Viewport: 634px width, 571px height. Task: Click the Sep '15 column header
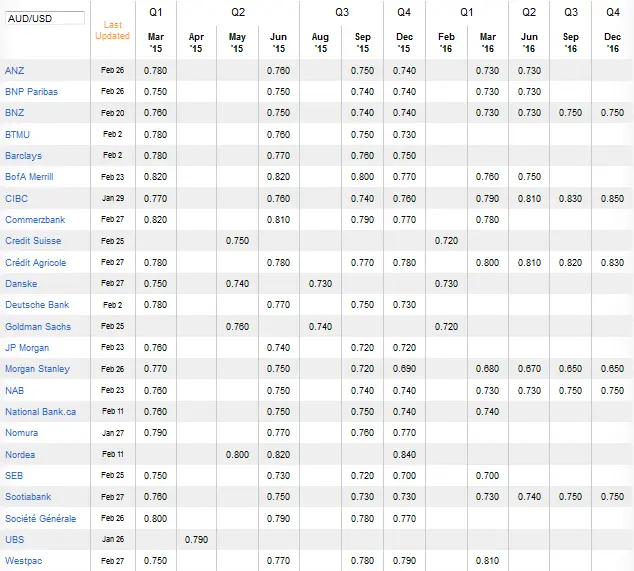(362, 43)
